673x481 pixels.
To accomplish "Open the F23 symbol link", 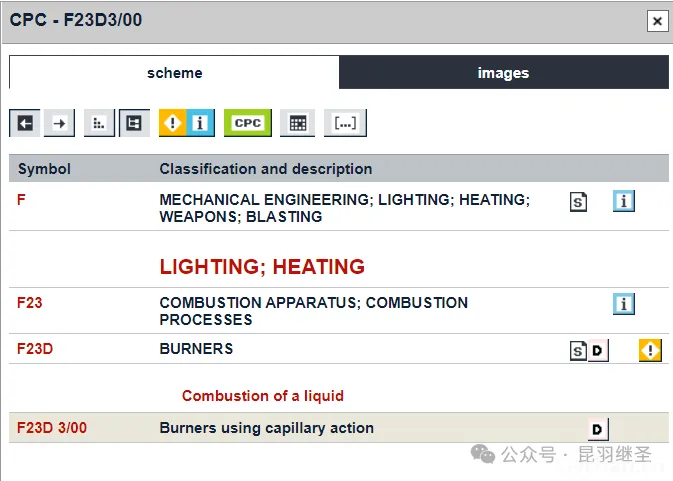I will [x=30, y=302].
